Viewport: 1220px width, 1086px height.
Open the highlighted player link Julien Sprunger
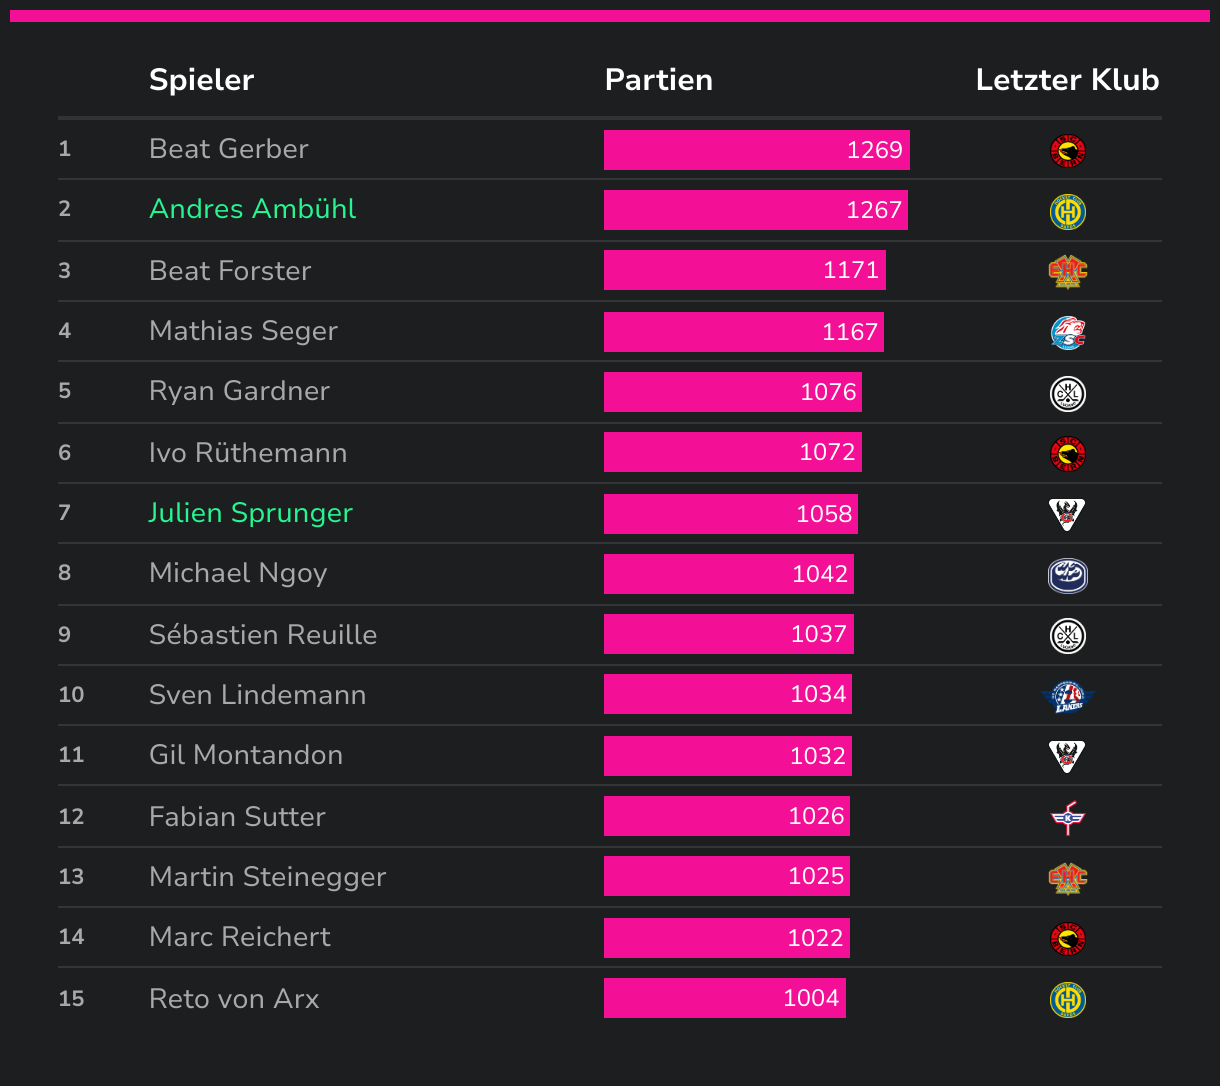251,513
